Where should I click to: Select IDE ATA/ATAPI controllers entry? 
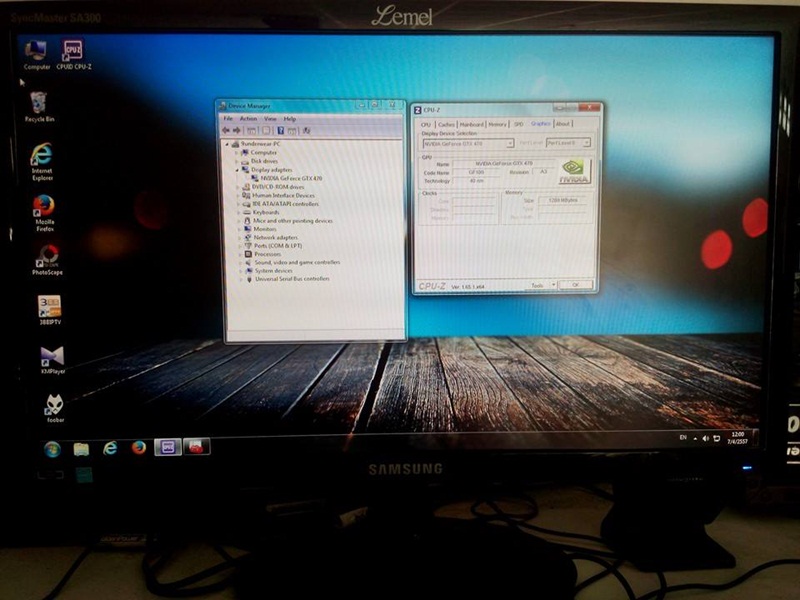(286, 204)
